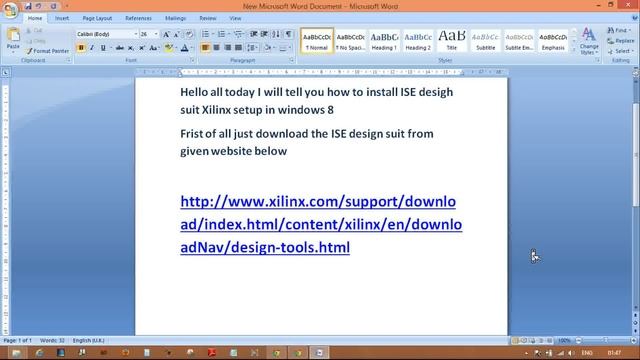Viewport: 640px width, 360px height.
Task: Click the Replace button
Action: point(620,41)
